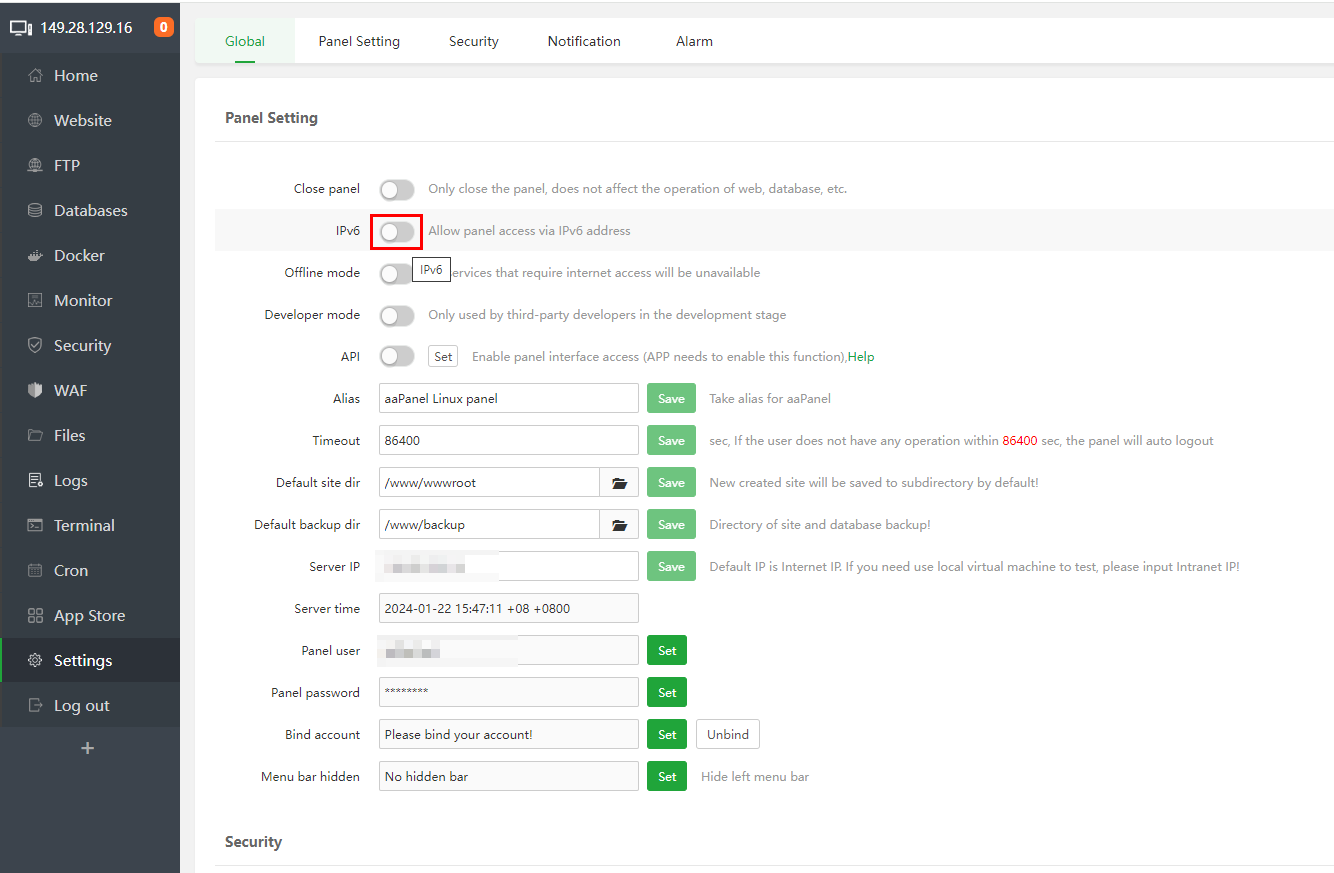Toggle the Close panel switch
The width and height of the screenshot is (1334, 873).
coord(397,189)
